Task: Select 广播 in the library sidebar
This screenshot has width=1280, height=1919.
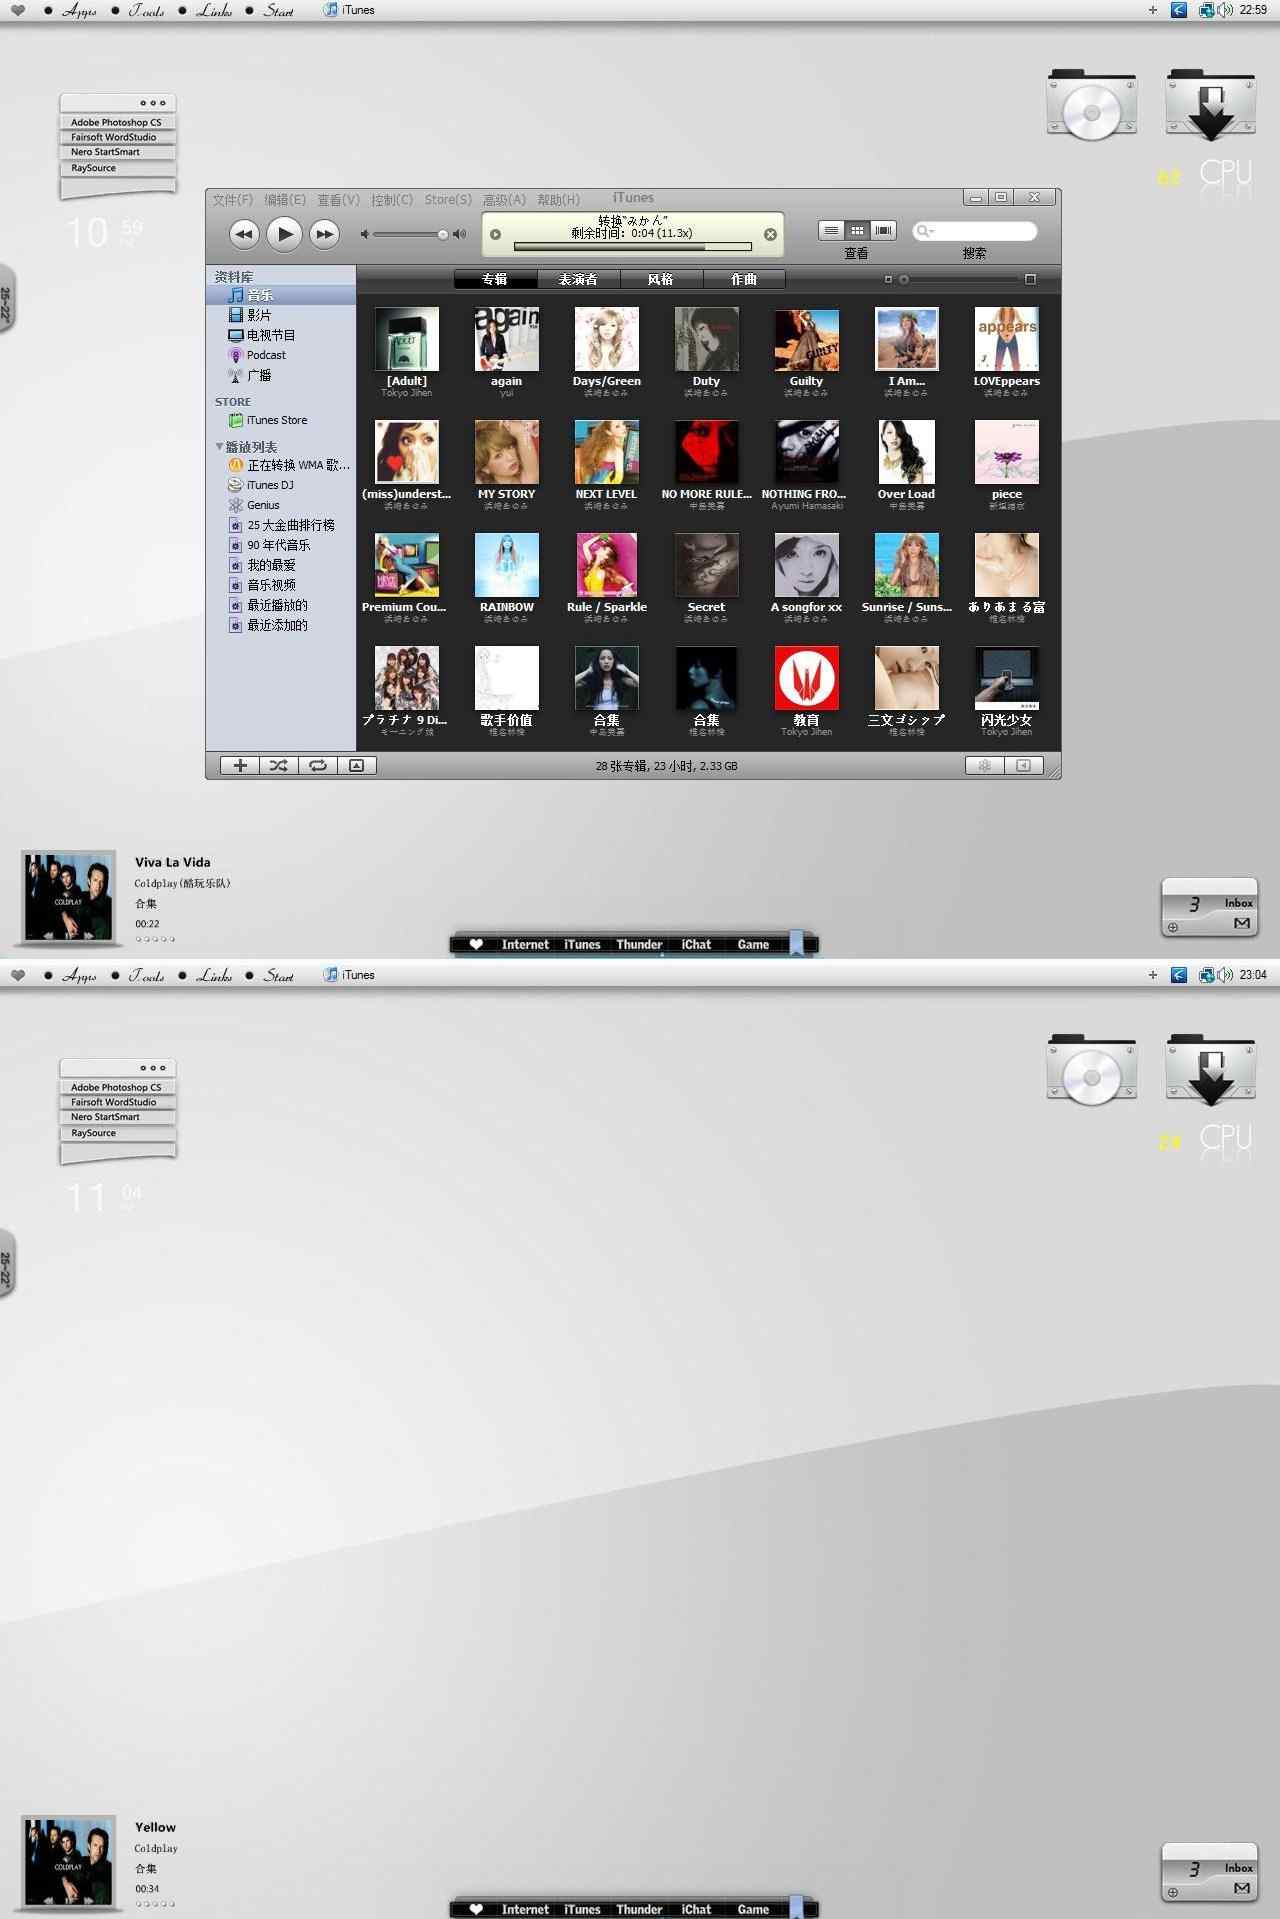Action: pyautogui.click(x=281, y=375)
